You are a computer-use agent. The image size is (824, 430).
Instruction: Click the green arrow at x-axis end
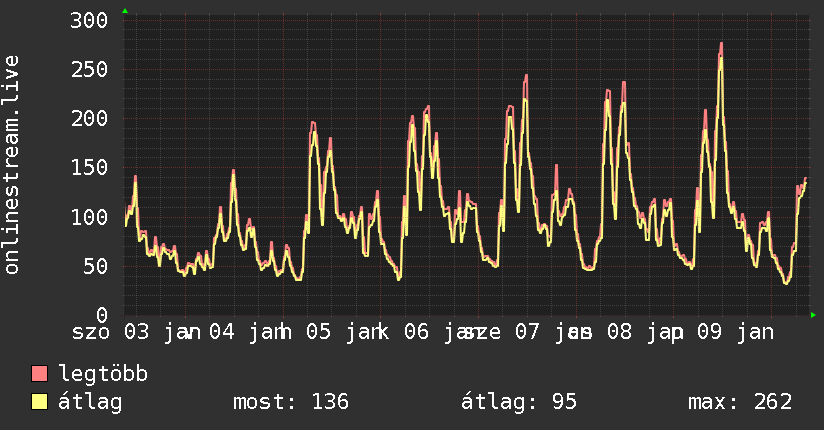click(813, 315)
